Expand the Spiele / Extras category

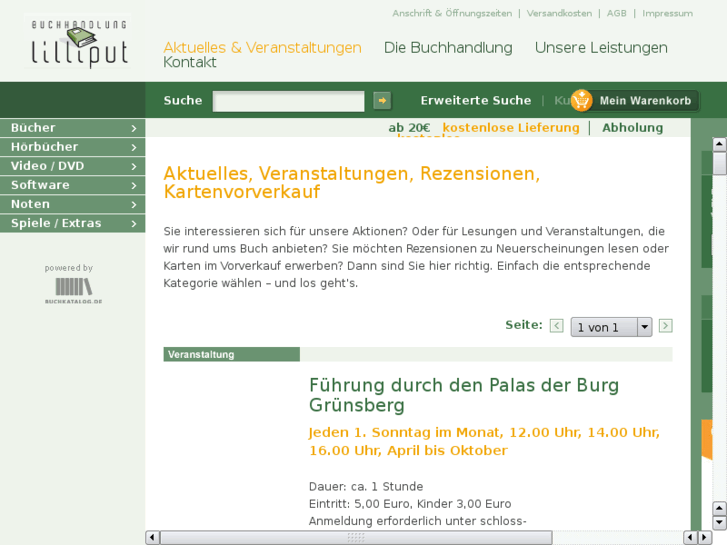pos(72,223)
